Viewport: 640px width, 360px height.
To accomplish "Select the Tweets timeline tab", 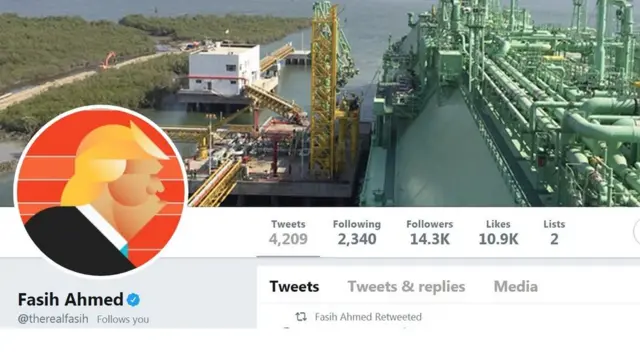I will click(294, 287).
